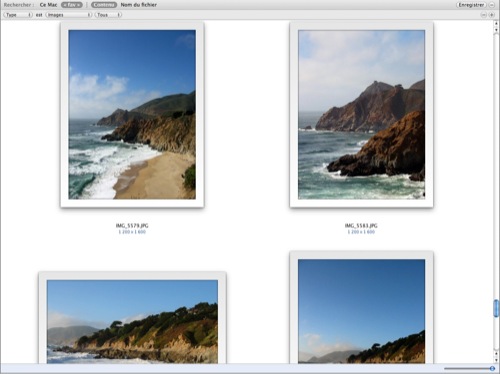Click the minus button beside Enregistrer
Image resolution: width=500 pixels, height=374 pixels.
[492, 5]
